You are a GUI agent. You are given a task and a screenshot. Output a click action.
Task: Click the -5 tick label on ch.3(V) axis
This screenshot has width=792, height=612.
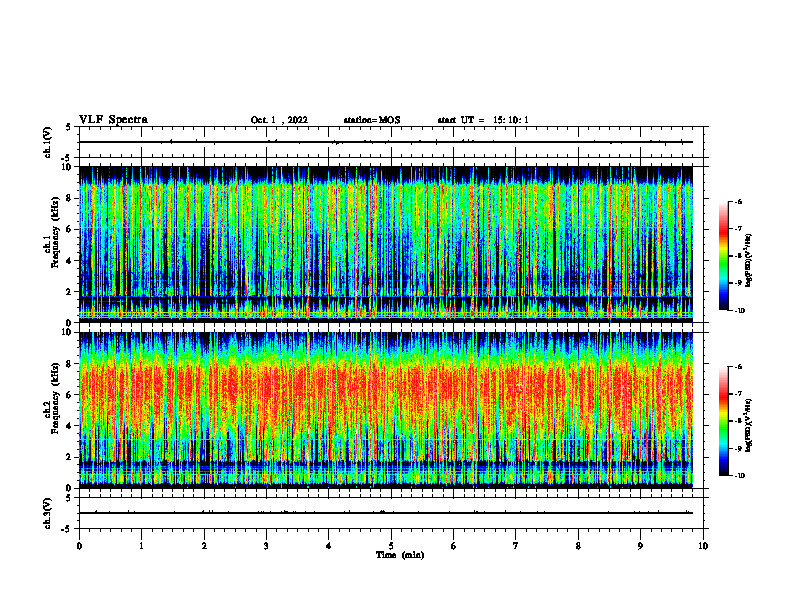tap(66, 529)
